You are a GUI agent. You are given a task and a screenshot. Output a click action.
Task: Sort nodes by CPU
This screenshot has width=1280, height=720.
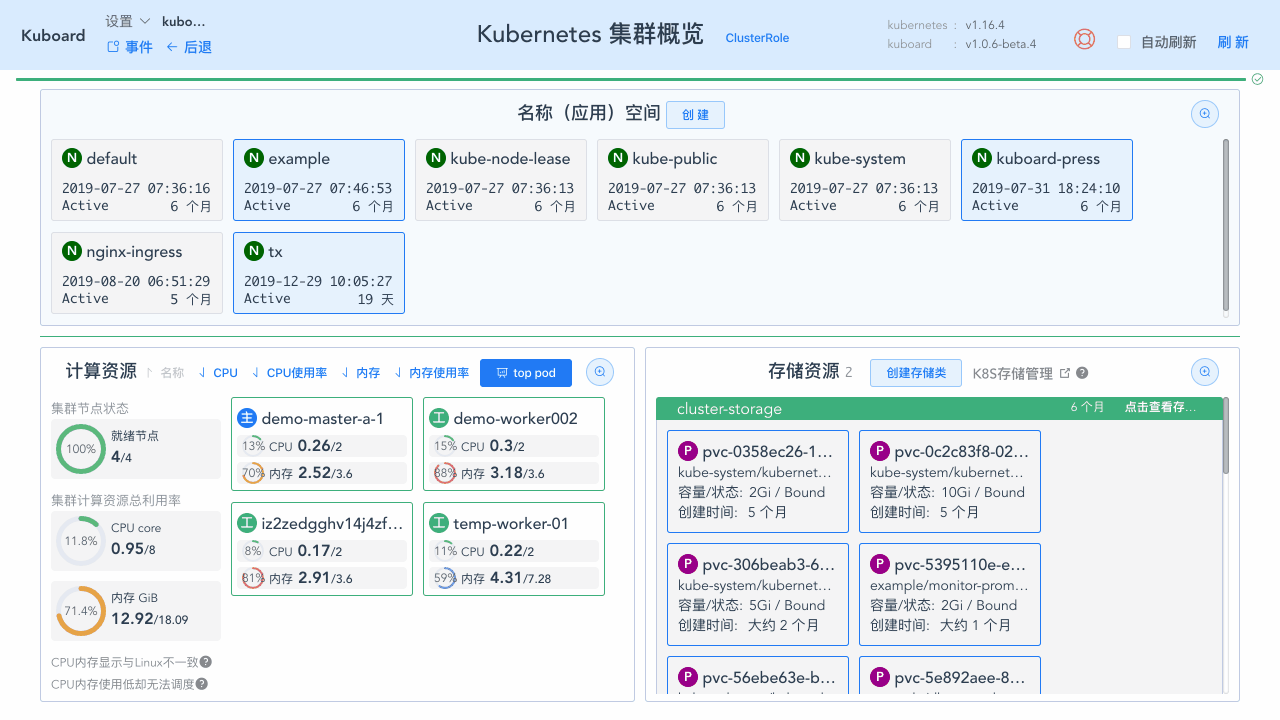[x=218, y=373]
